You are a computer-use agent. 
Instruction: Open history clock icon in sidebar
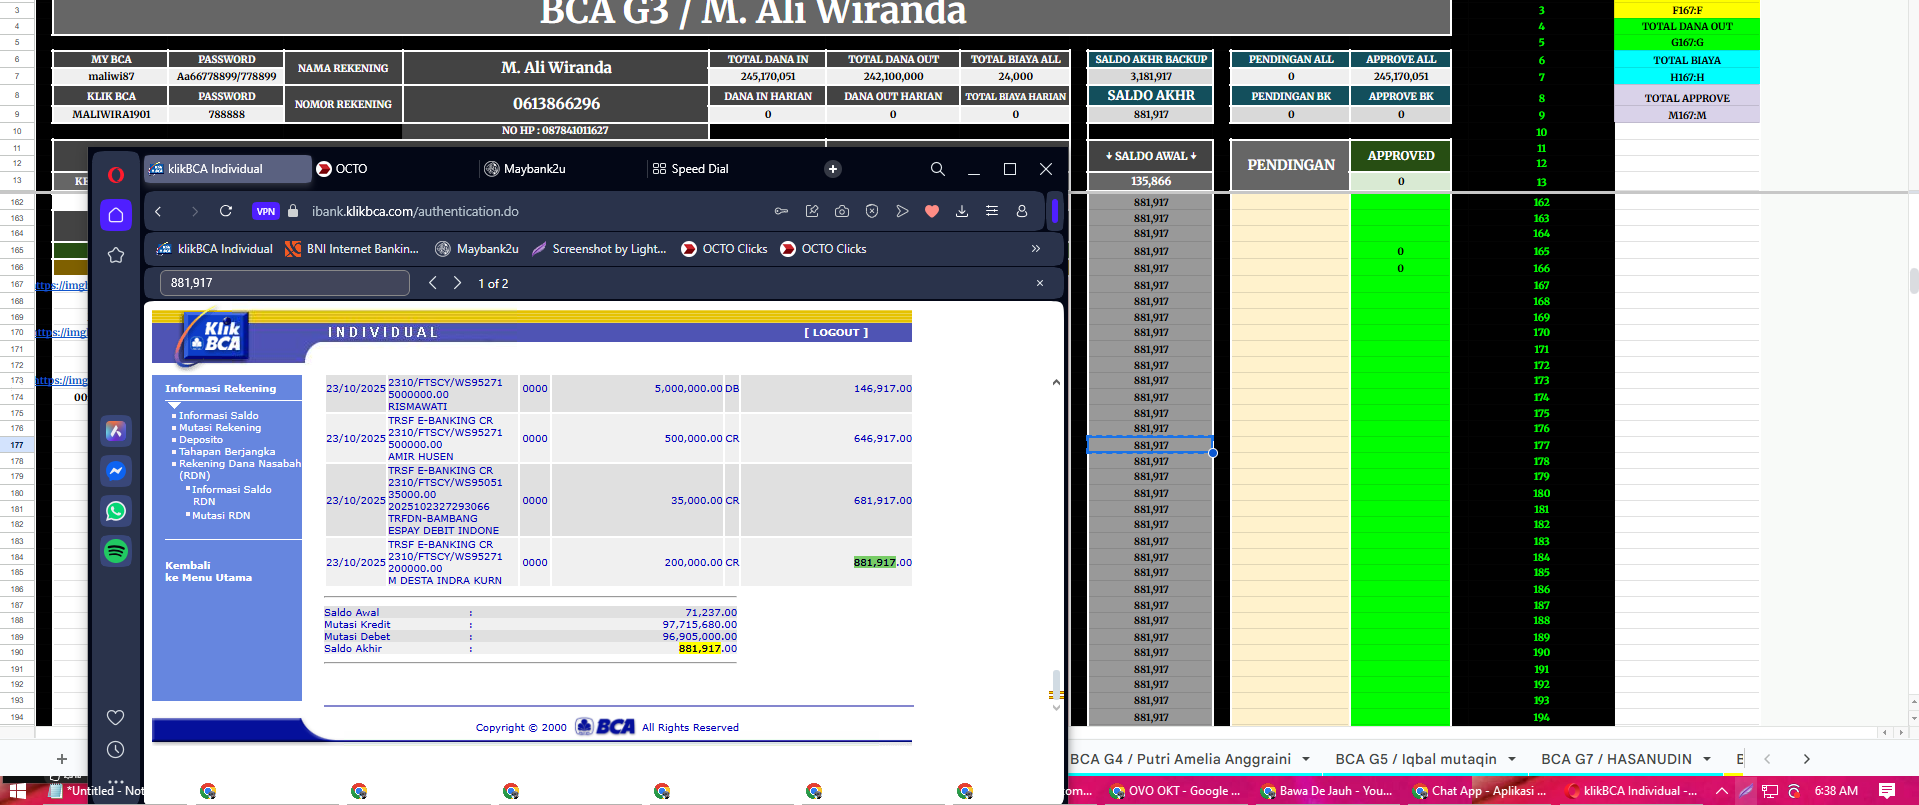pos(116,749)
